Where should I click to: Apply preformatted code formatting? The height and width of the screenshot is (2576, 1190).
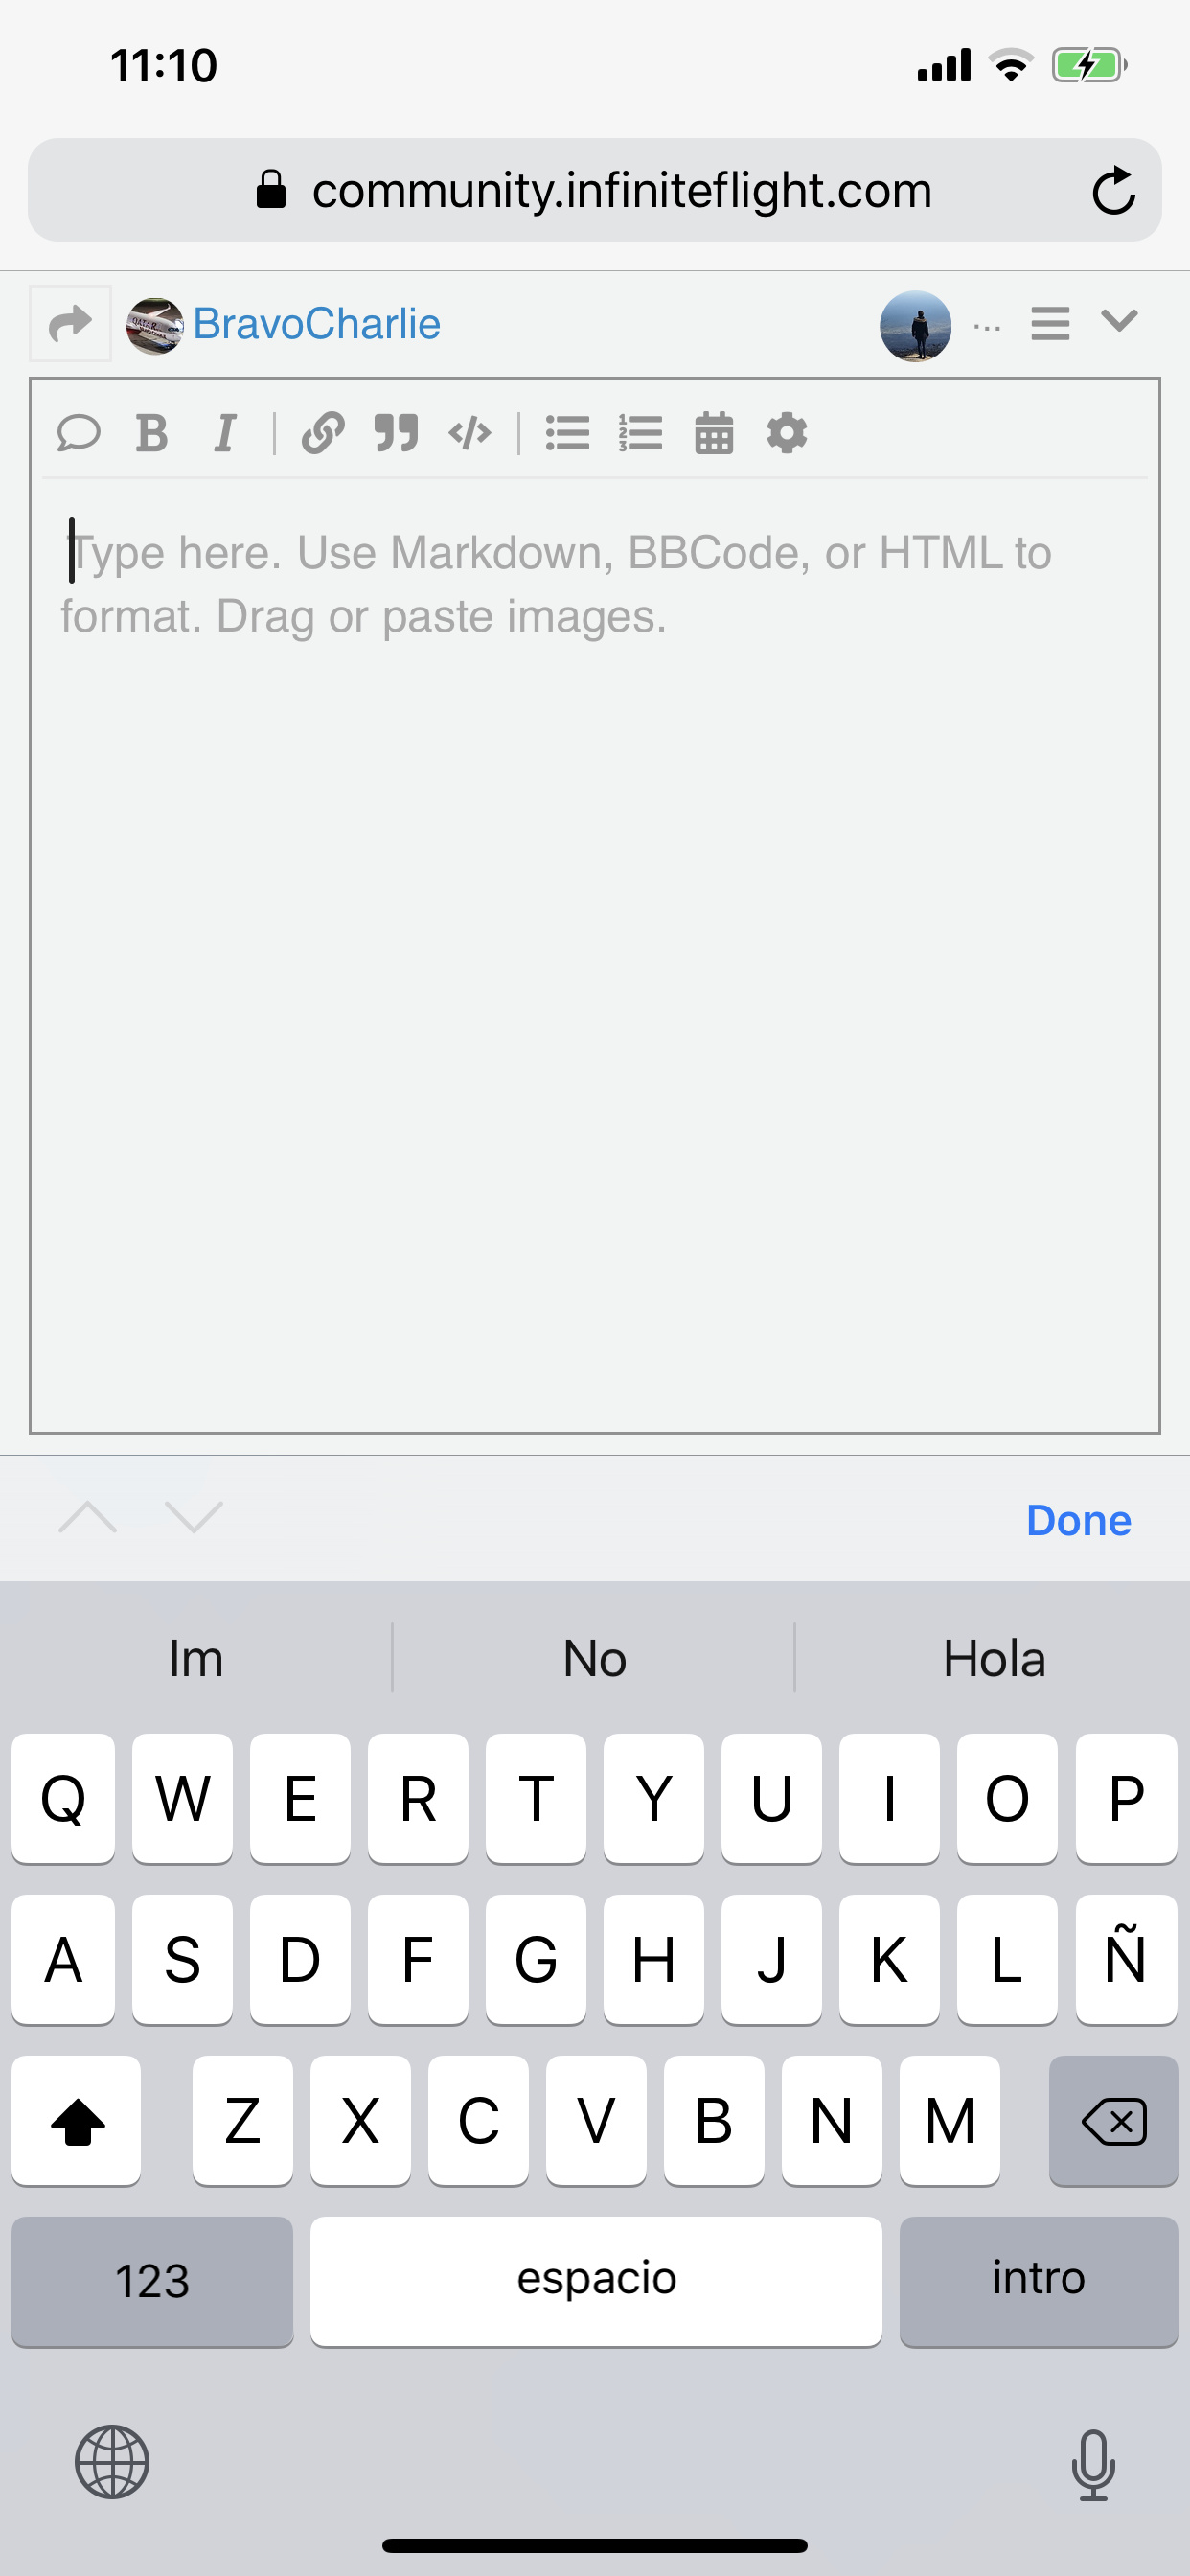pos(470,433)
